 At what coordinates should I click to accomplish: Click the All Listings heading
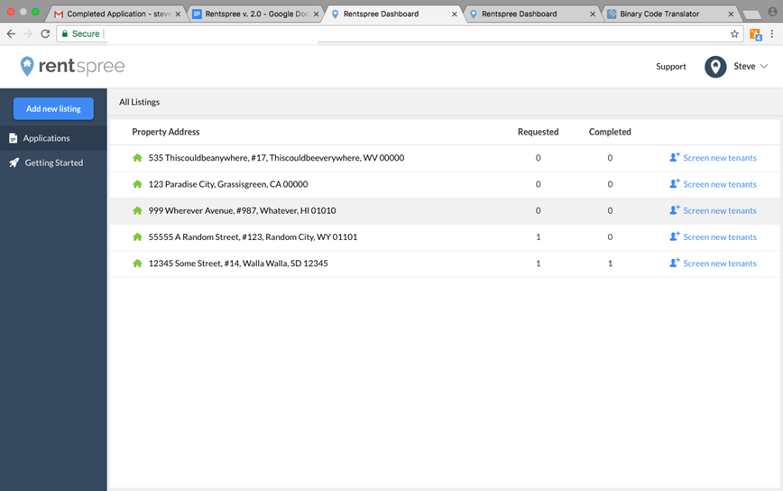(x=139, y=102)
